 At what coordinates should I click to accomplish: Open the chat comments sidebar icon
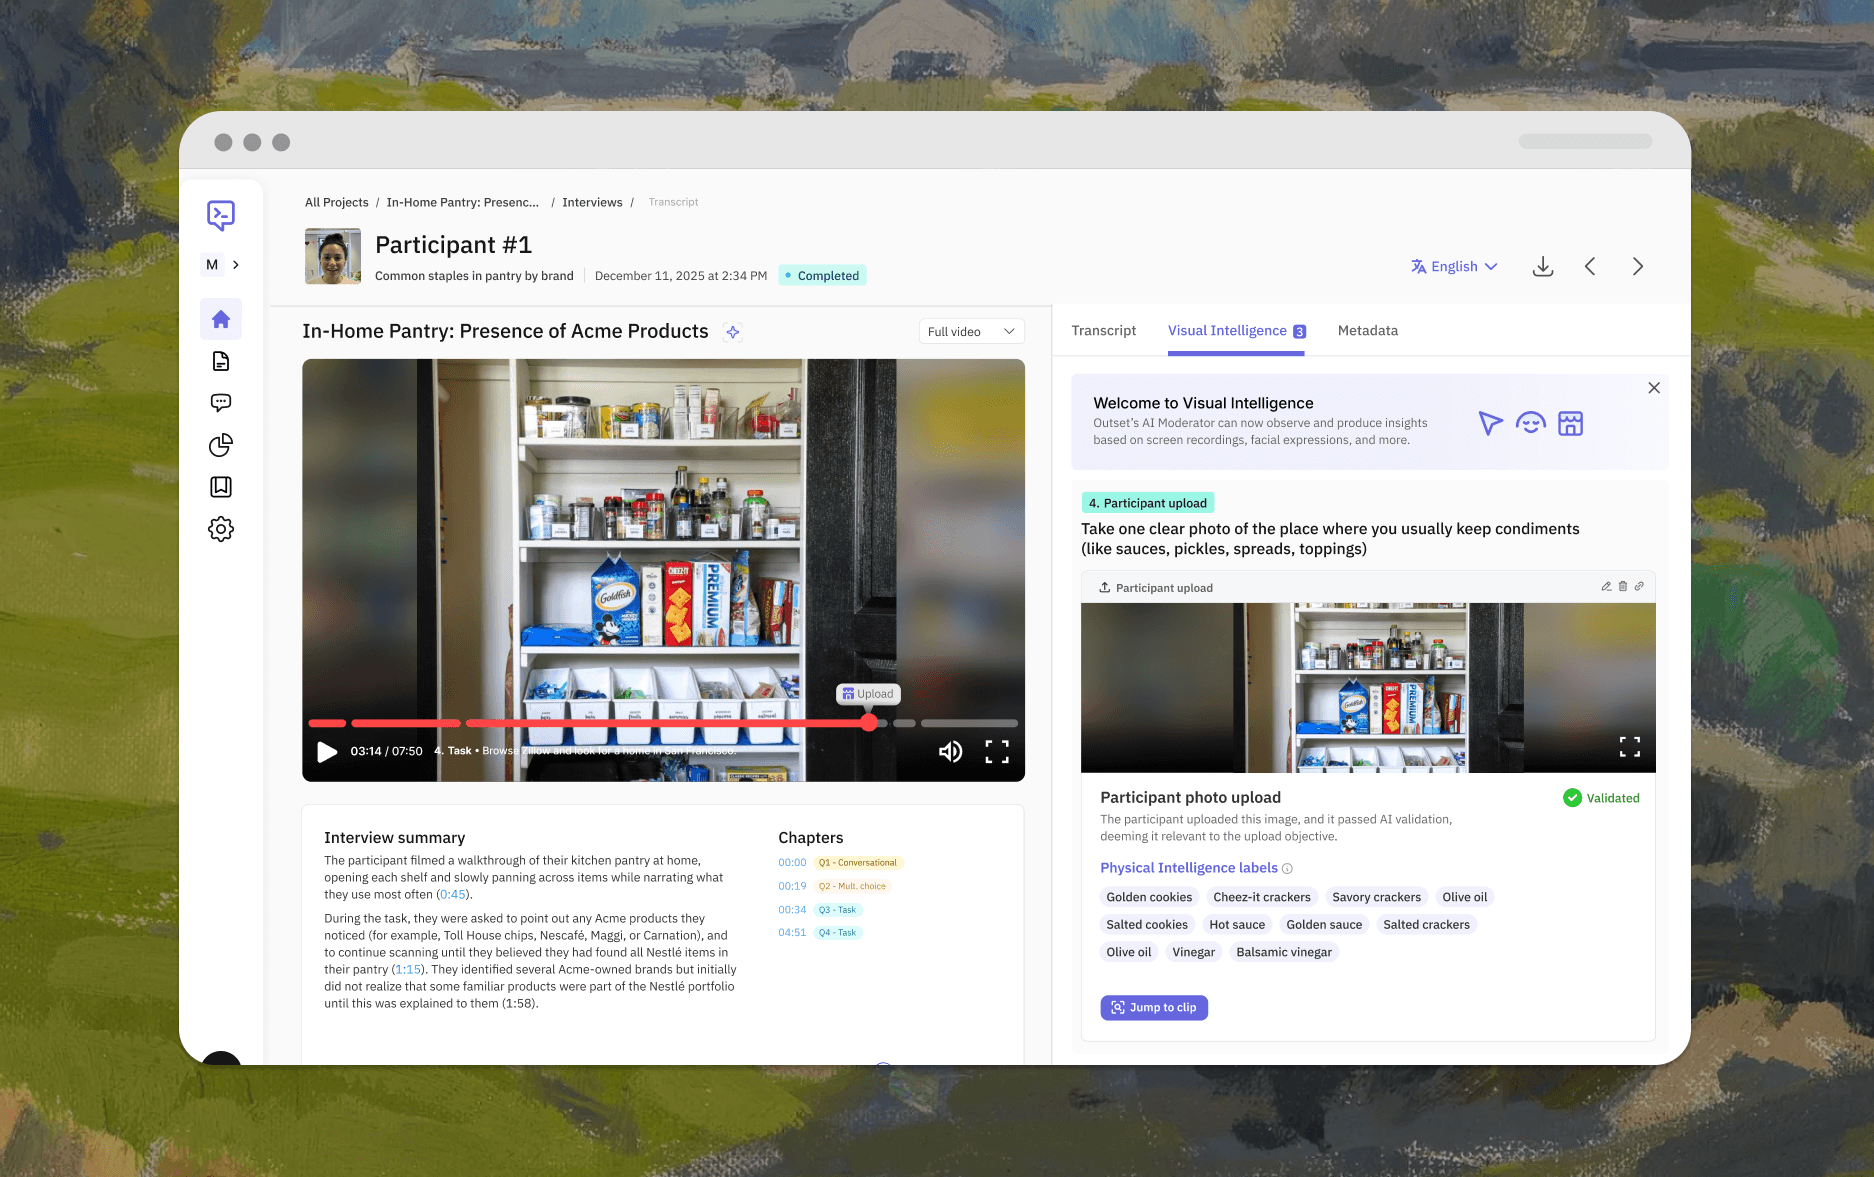tap(221, 403)
